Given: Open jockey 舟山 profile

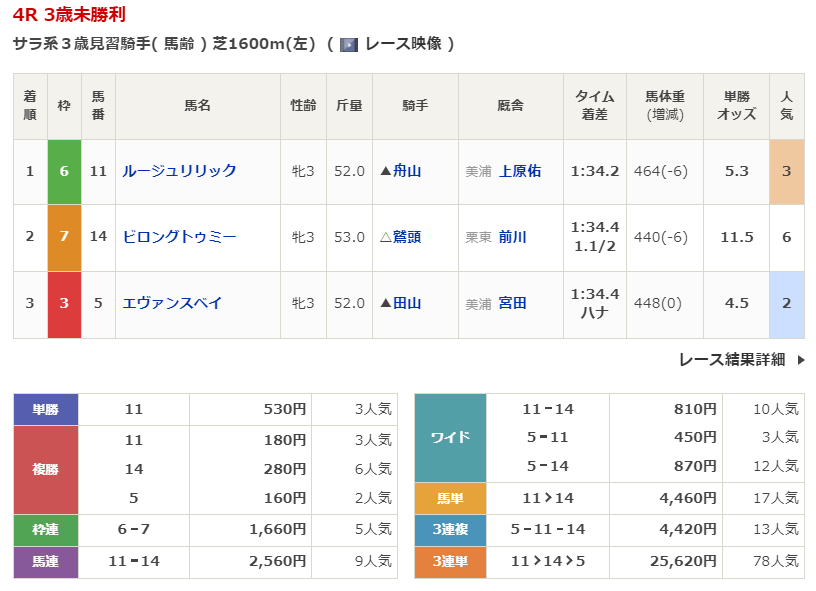Looking at the screenshot, I should 407,171.
